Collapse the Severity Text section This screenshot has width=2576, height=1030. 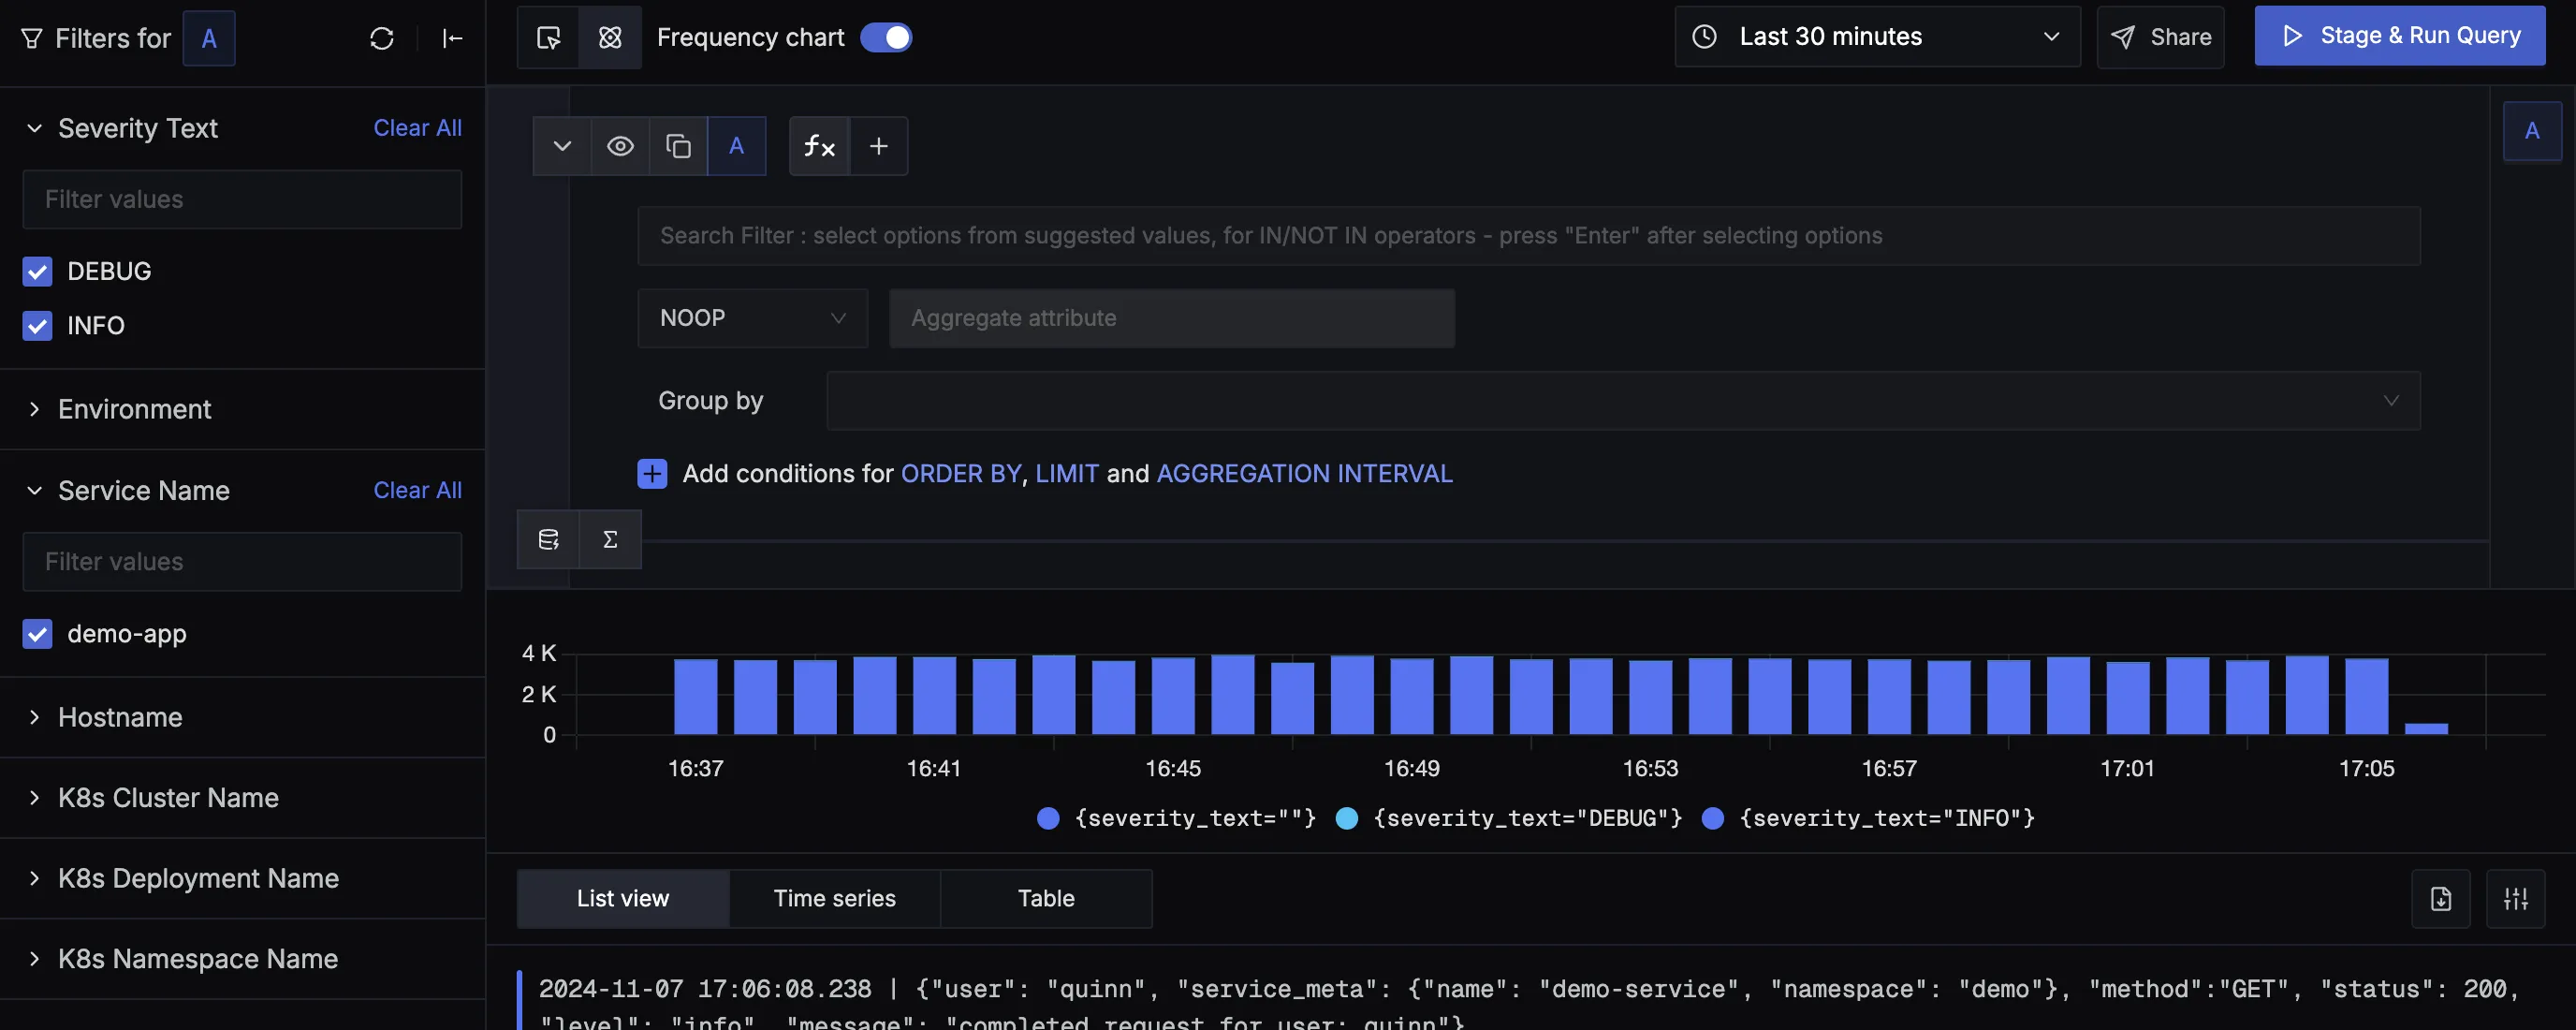coord(34,128)
